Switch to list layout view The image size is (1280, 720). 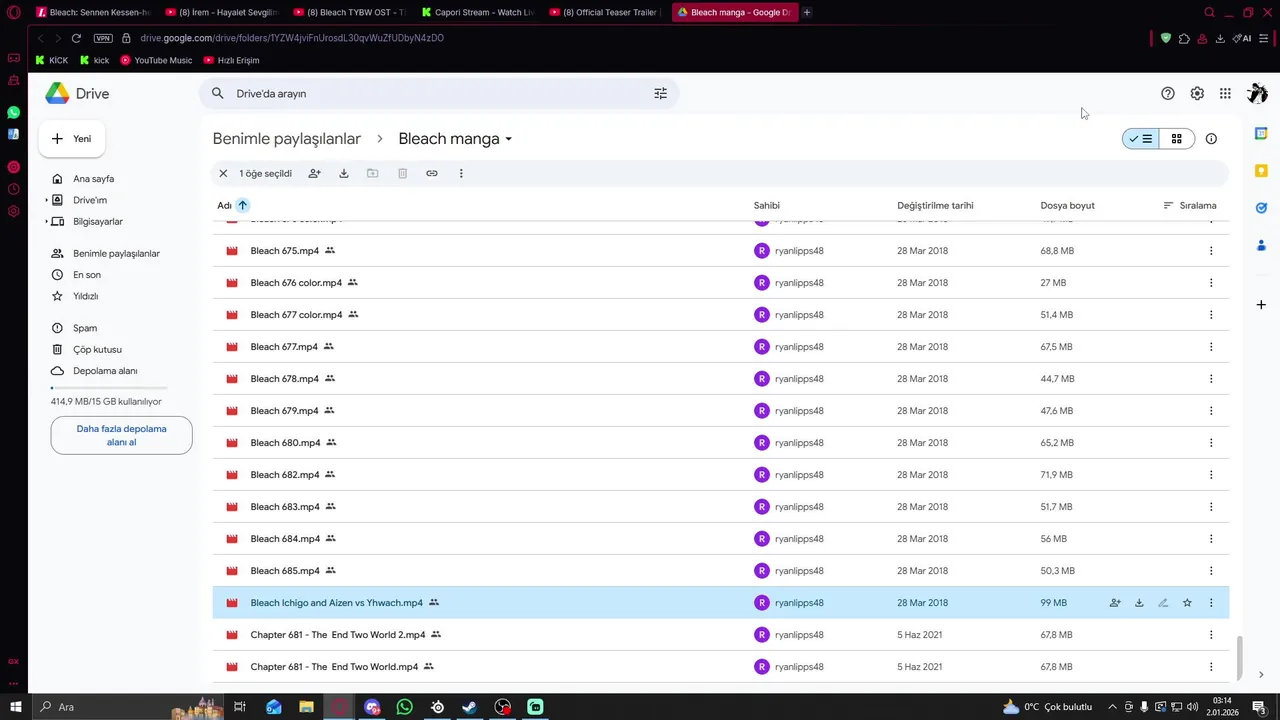click(1141, 139)
